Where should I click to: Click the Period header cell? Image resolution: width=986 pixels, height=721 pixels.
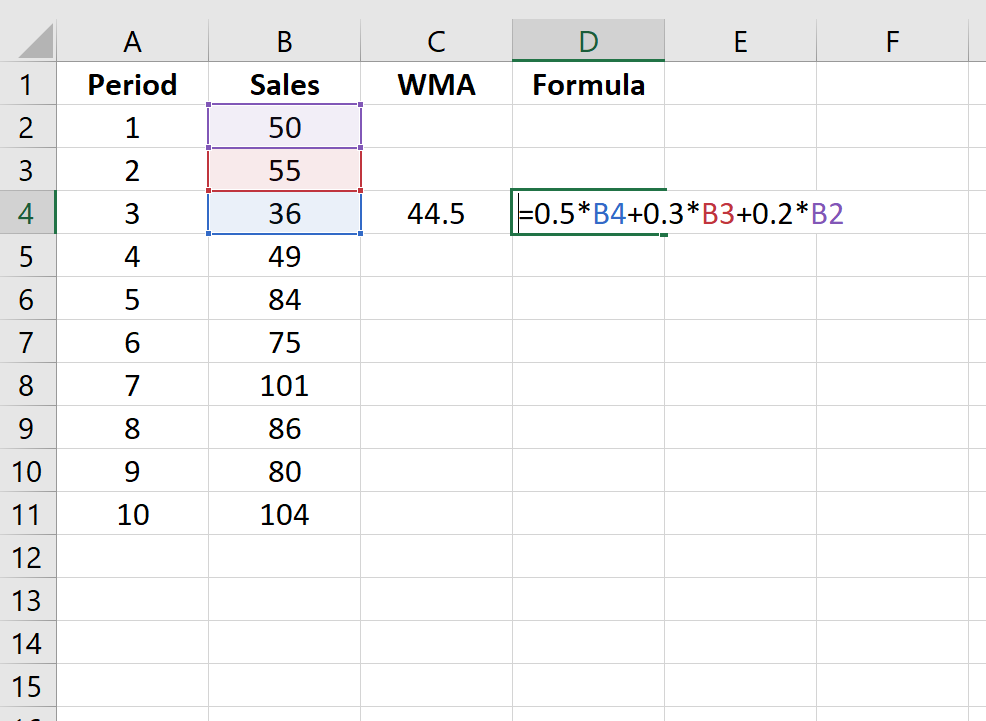coord(132,84)
